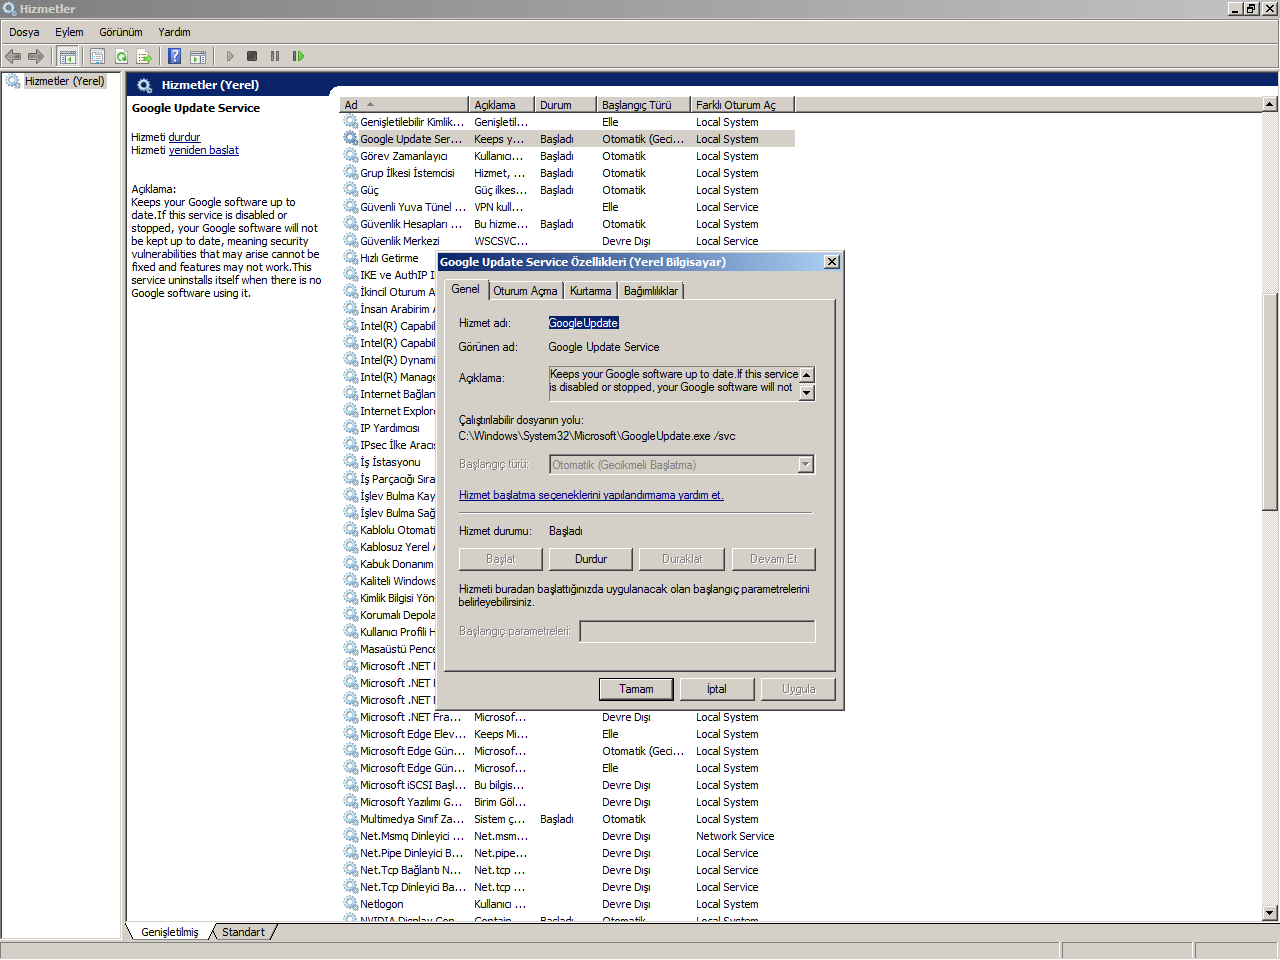The image size is (1280, 960).
Task: Click the gear icon of Grup İlkesi İstemcisi row
Action: [351, 173]
